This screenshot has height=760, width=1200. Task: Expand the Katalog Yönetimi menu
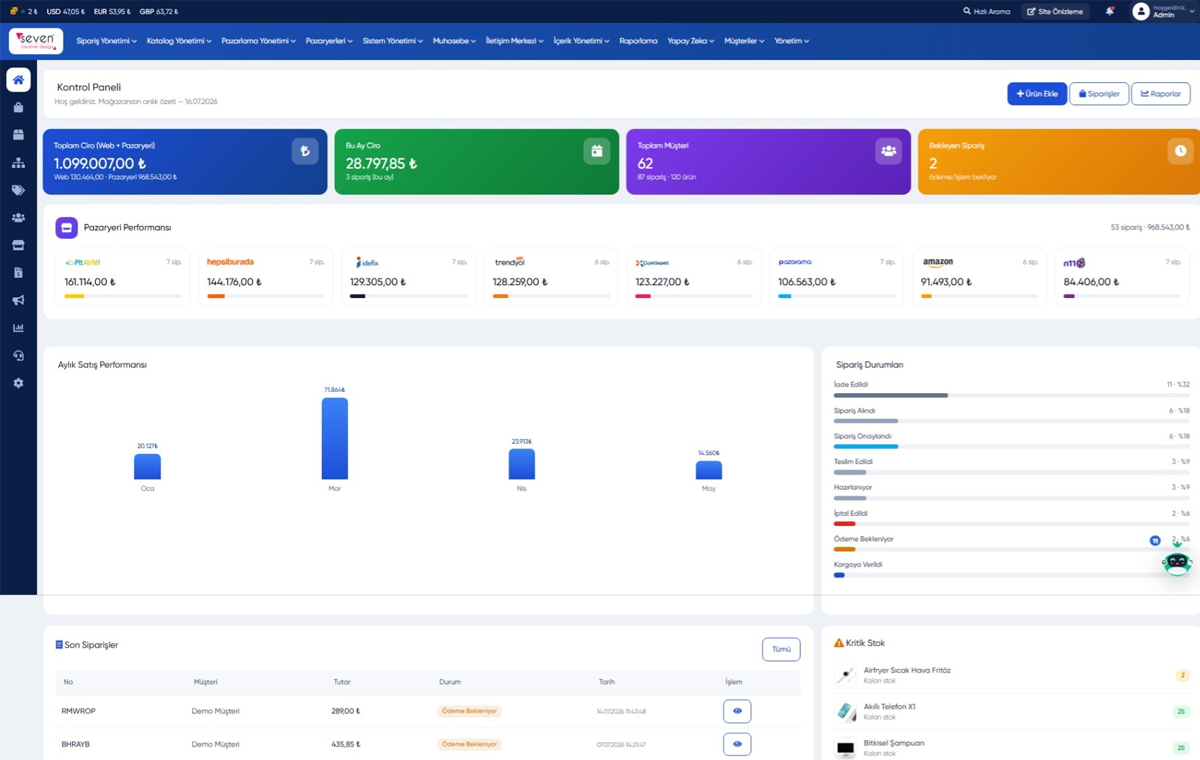[x=179, y=41]
